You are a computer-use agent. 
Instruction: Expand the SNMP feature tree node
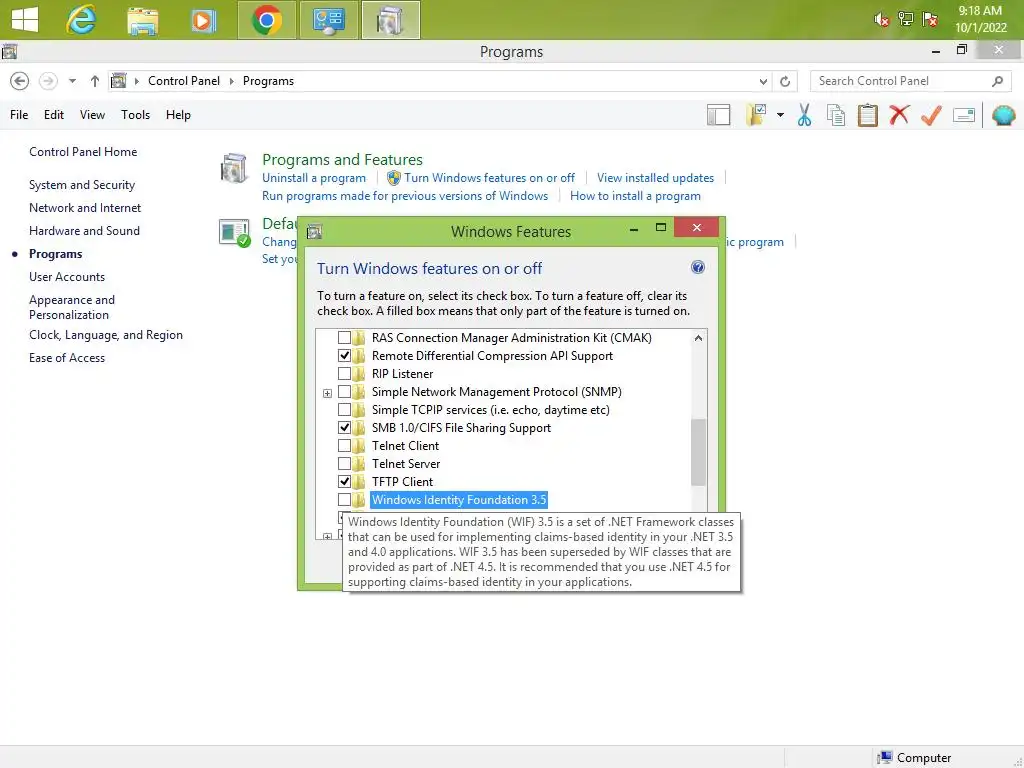click(327, 393)
